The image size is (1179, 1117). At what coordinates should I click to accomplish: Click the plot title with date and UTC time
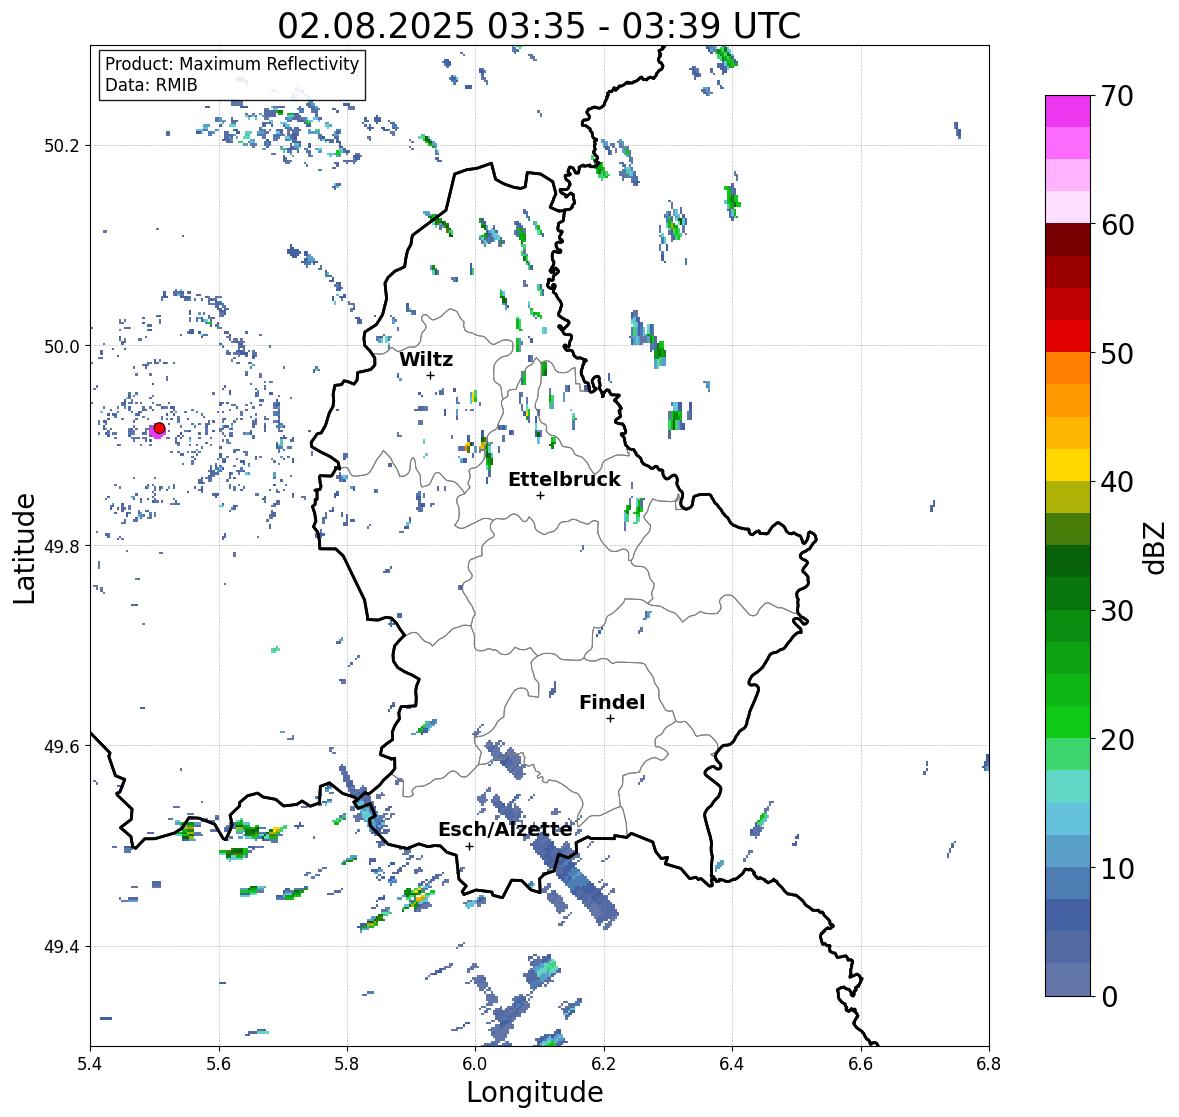click(539, 26)
